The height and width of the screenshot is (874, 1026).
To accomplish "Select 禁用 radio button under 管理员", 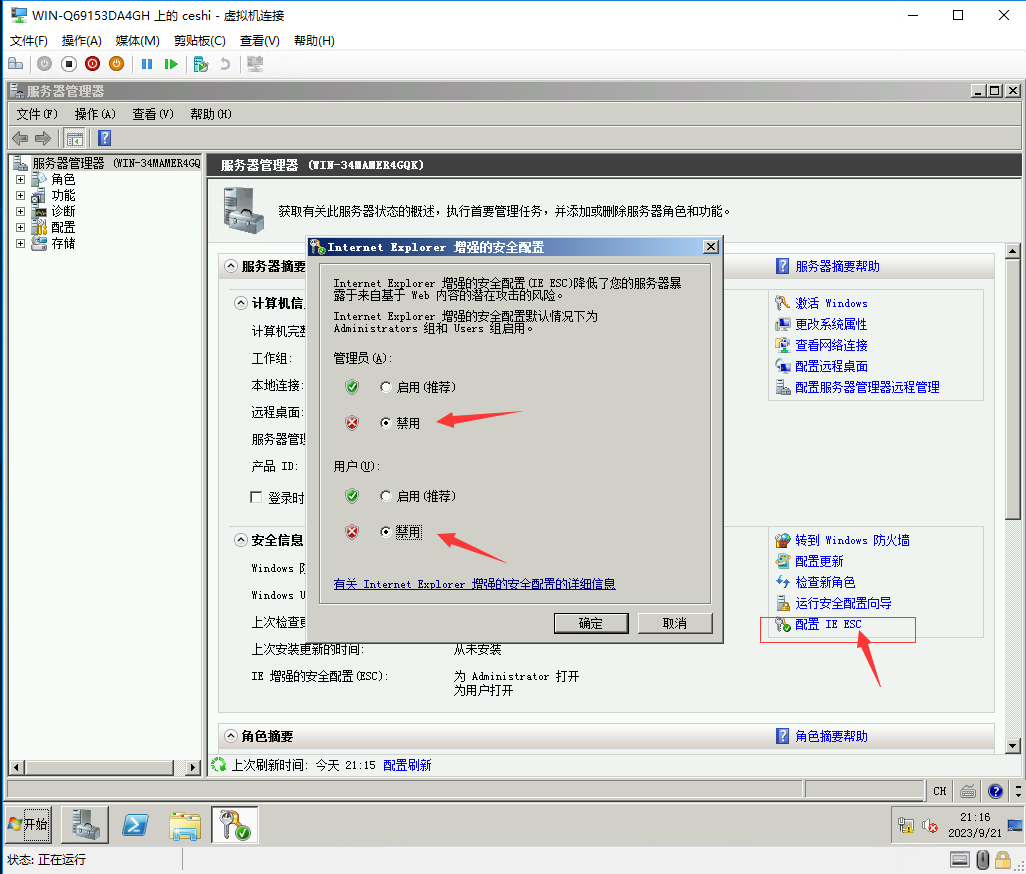I will [x=386, y=423].
